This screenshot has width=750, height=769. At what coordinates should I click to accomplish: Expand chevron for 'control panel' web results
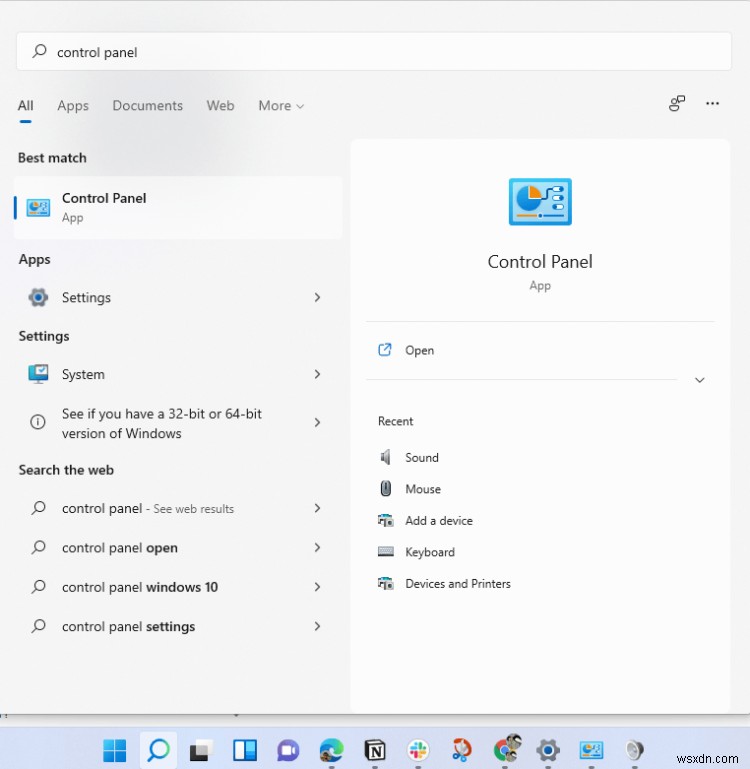[x=317, y=508]
